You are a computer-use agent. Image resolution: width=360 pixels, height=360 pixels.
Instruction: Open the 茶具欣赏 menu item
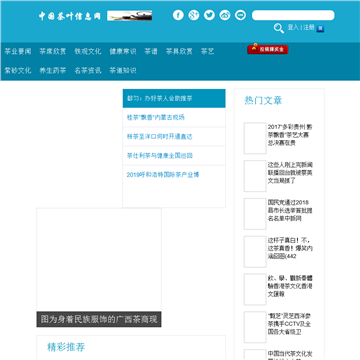pos(179,51)
